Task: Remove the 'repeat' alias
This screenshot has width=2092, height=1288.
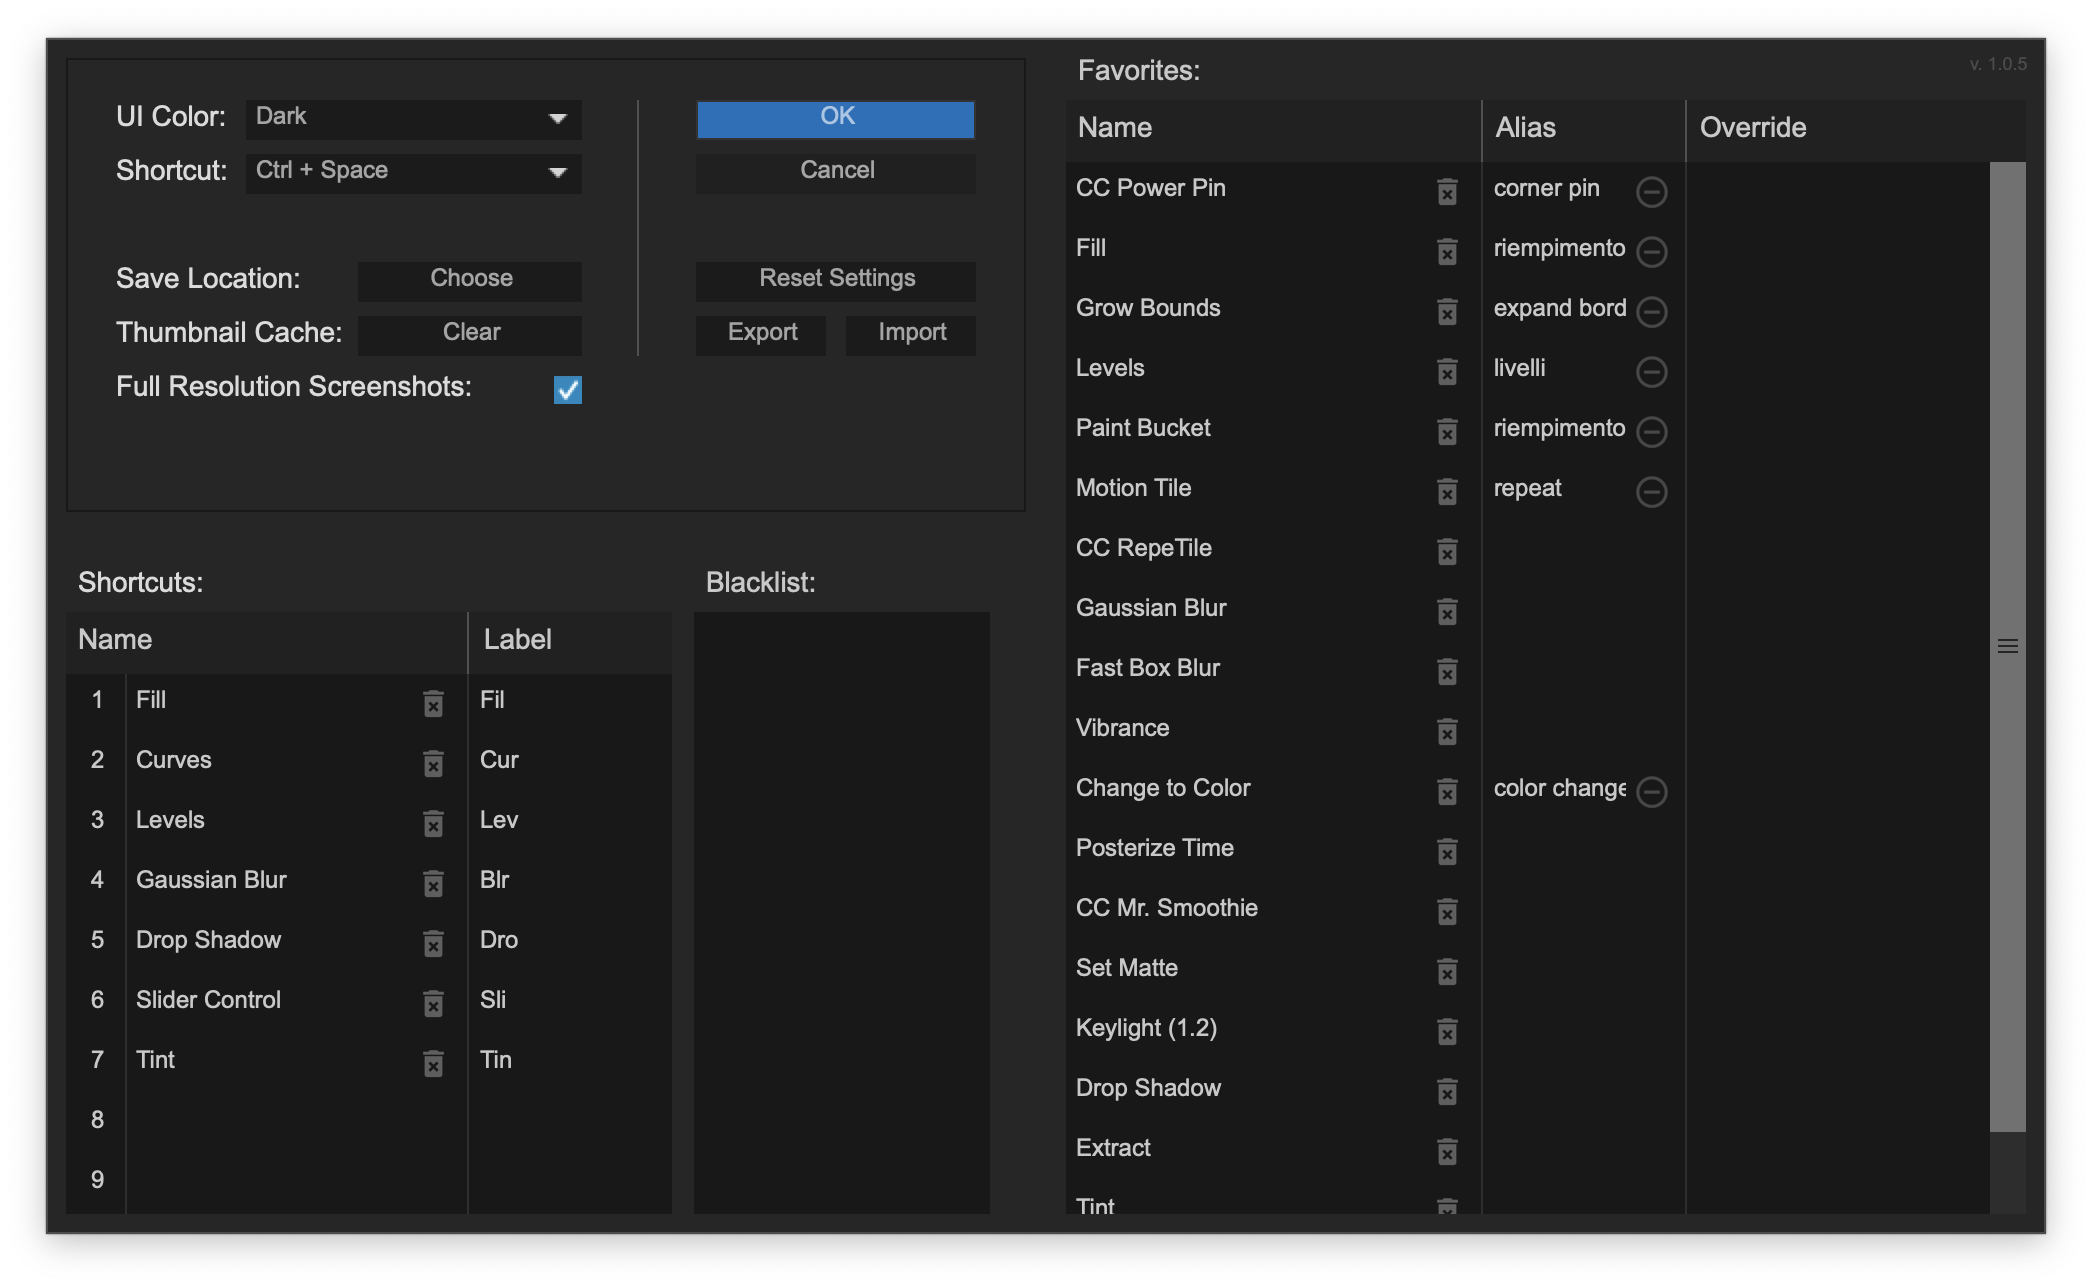Action: coord(1652,491)
